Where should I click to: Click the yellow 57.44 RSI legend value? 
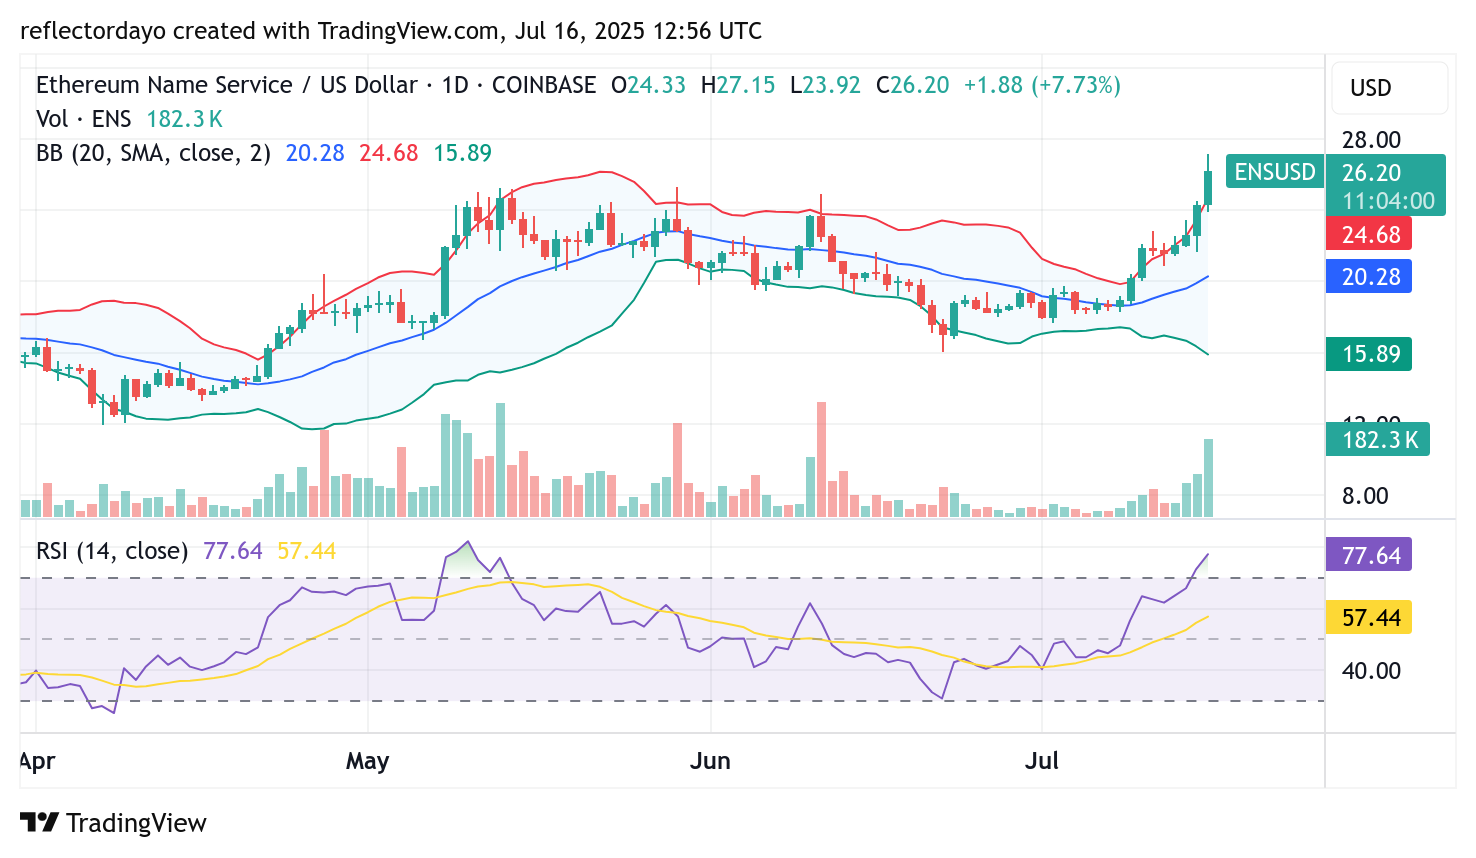(x=307, y=551)
